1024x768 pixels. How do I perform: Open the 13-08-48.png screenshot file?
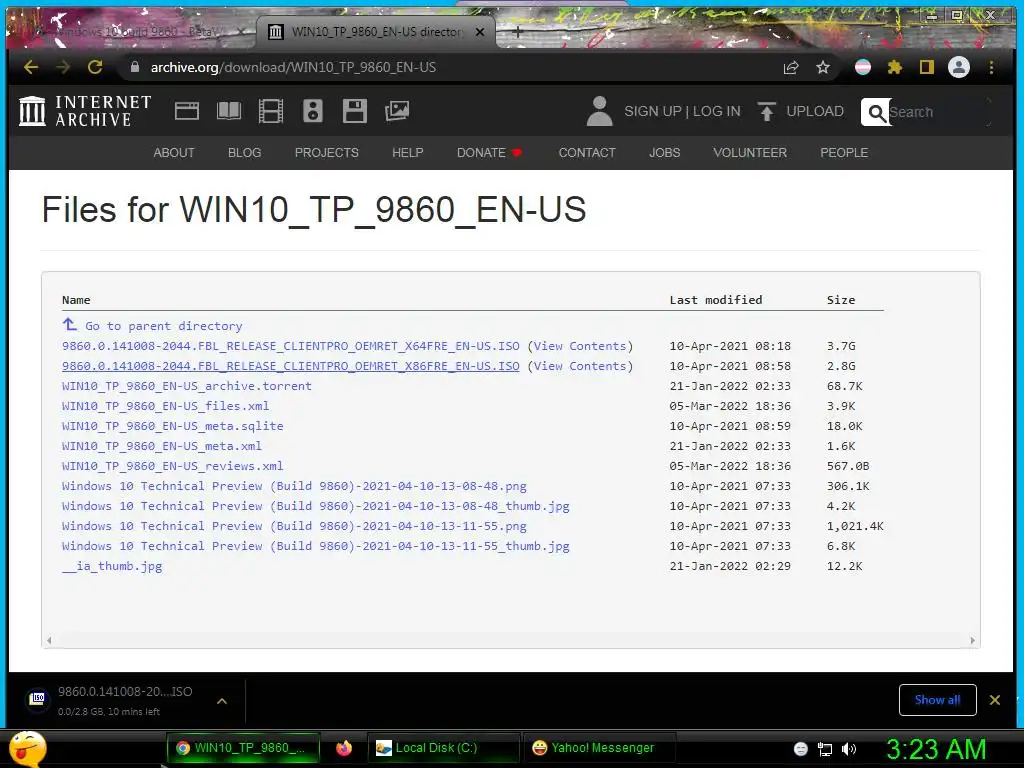click(x=294, y=486)
